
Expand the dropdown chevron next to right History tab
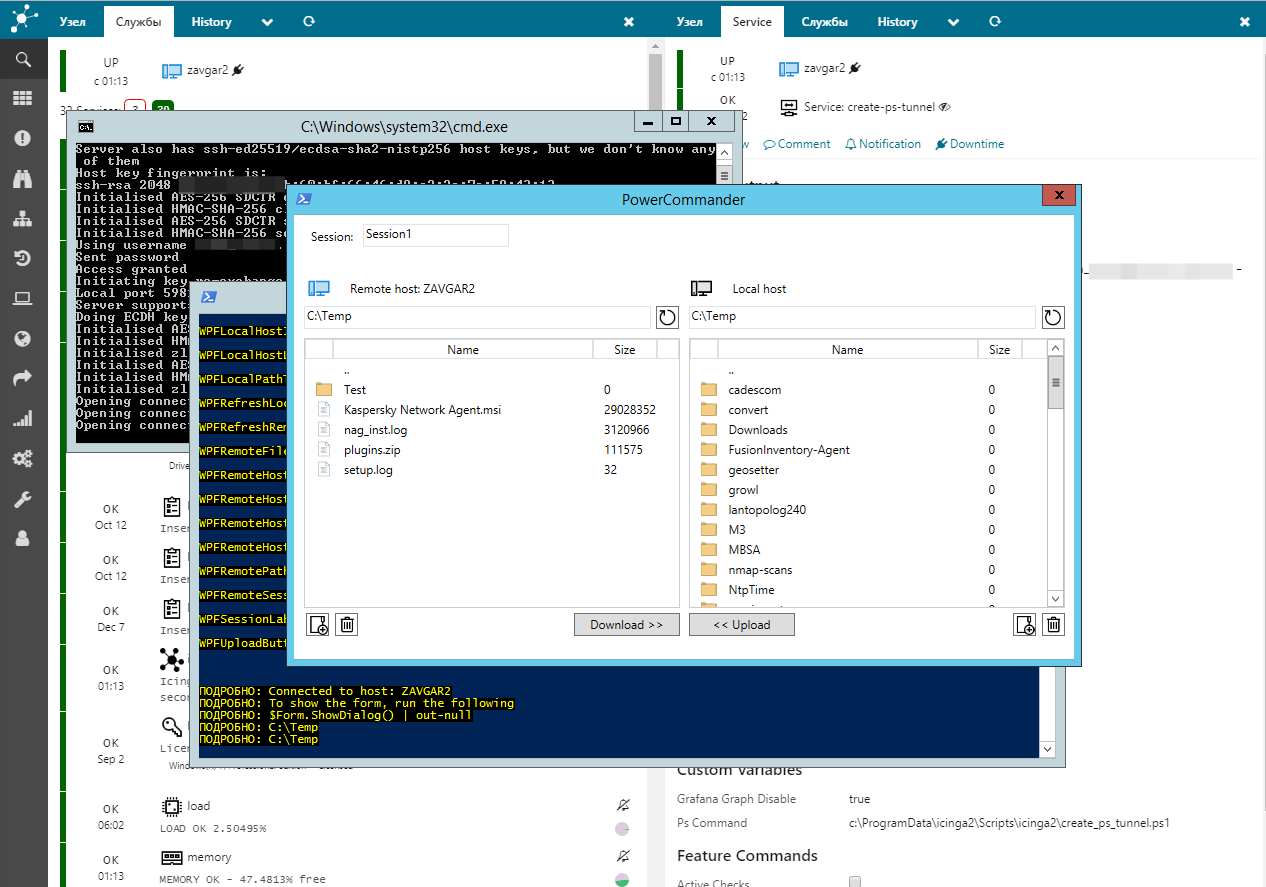(x=953, y=22)
